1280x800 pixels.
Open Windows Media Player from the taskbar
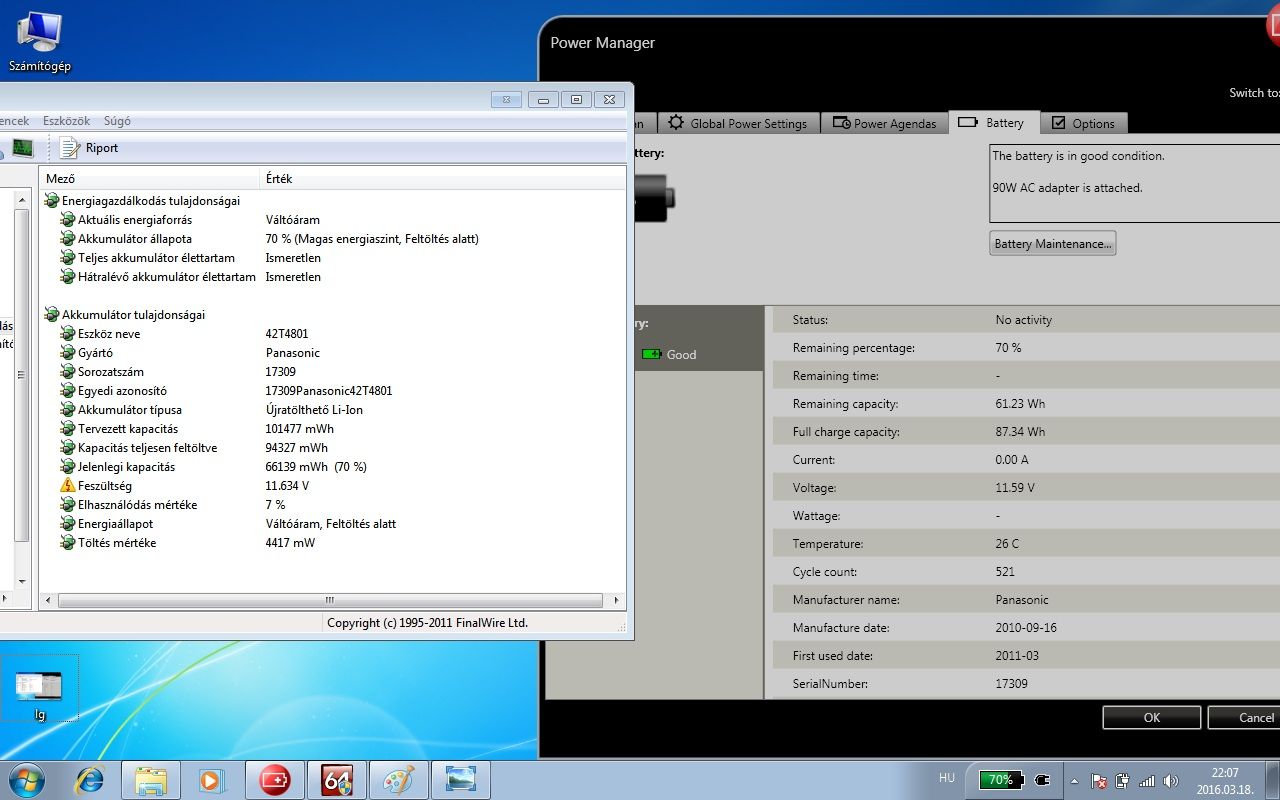(x=212, y=779)
